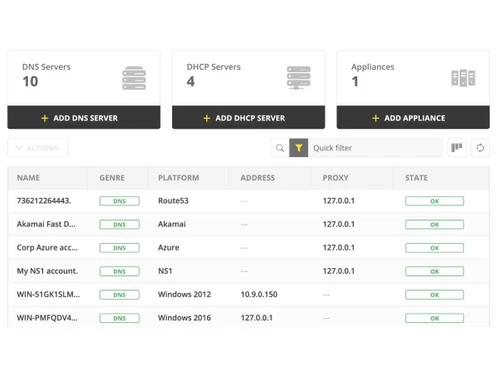Image resolution: width=500 pixels, height=375 pixels.
Task: Click the Akamai platform cell
Action: 172,224
